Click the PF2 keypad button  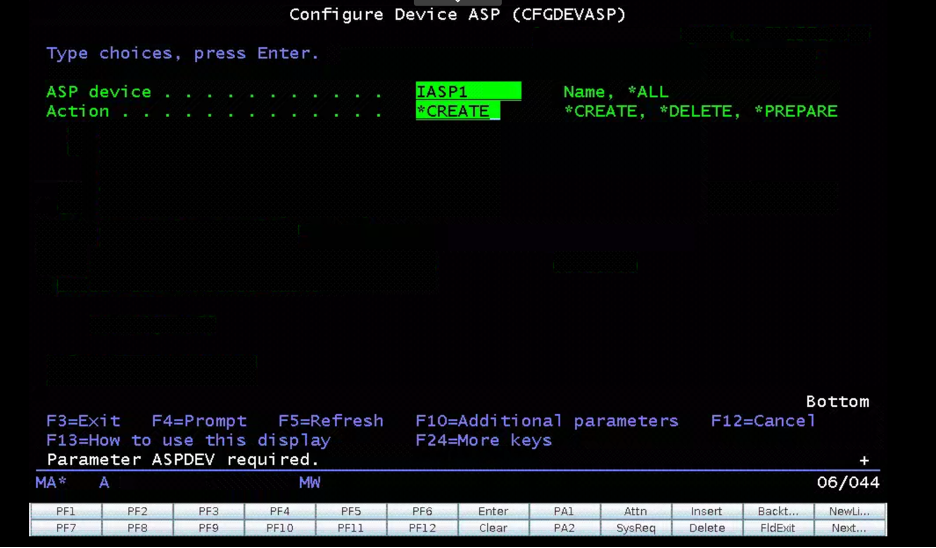click(x=137, y=511)
